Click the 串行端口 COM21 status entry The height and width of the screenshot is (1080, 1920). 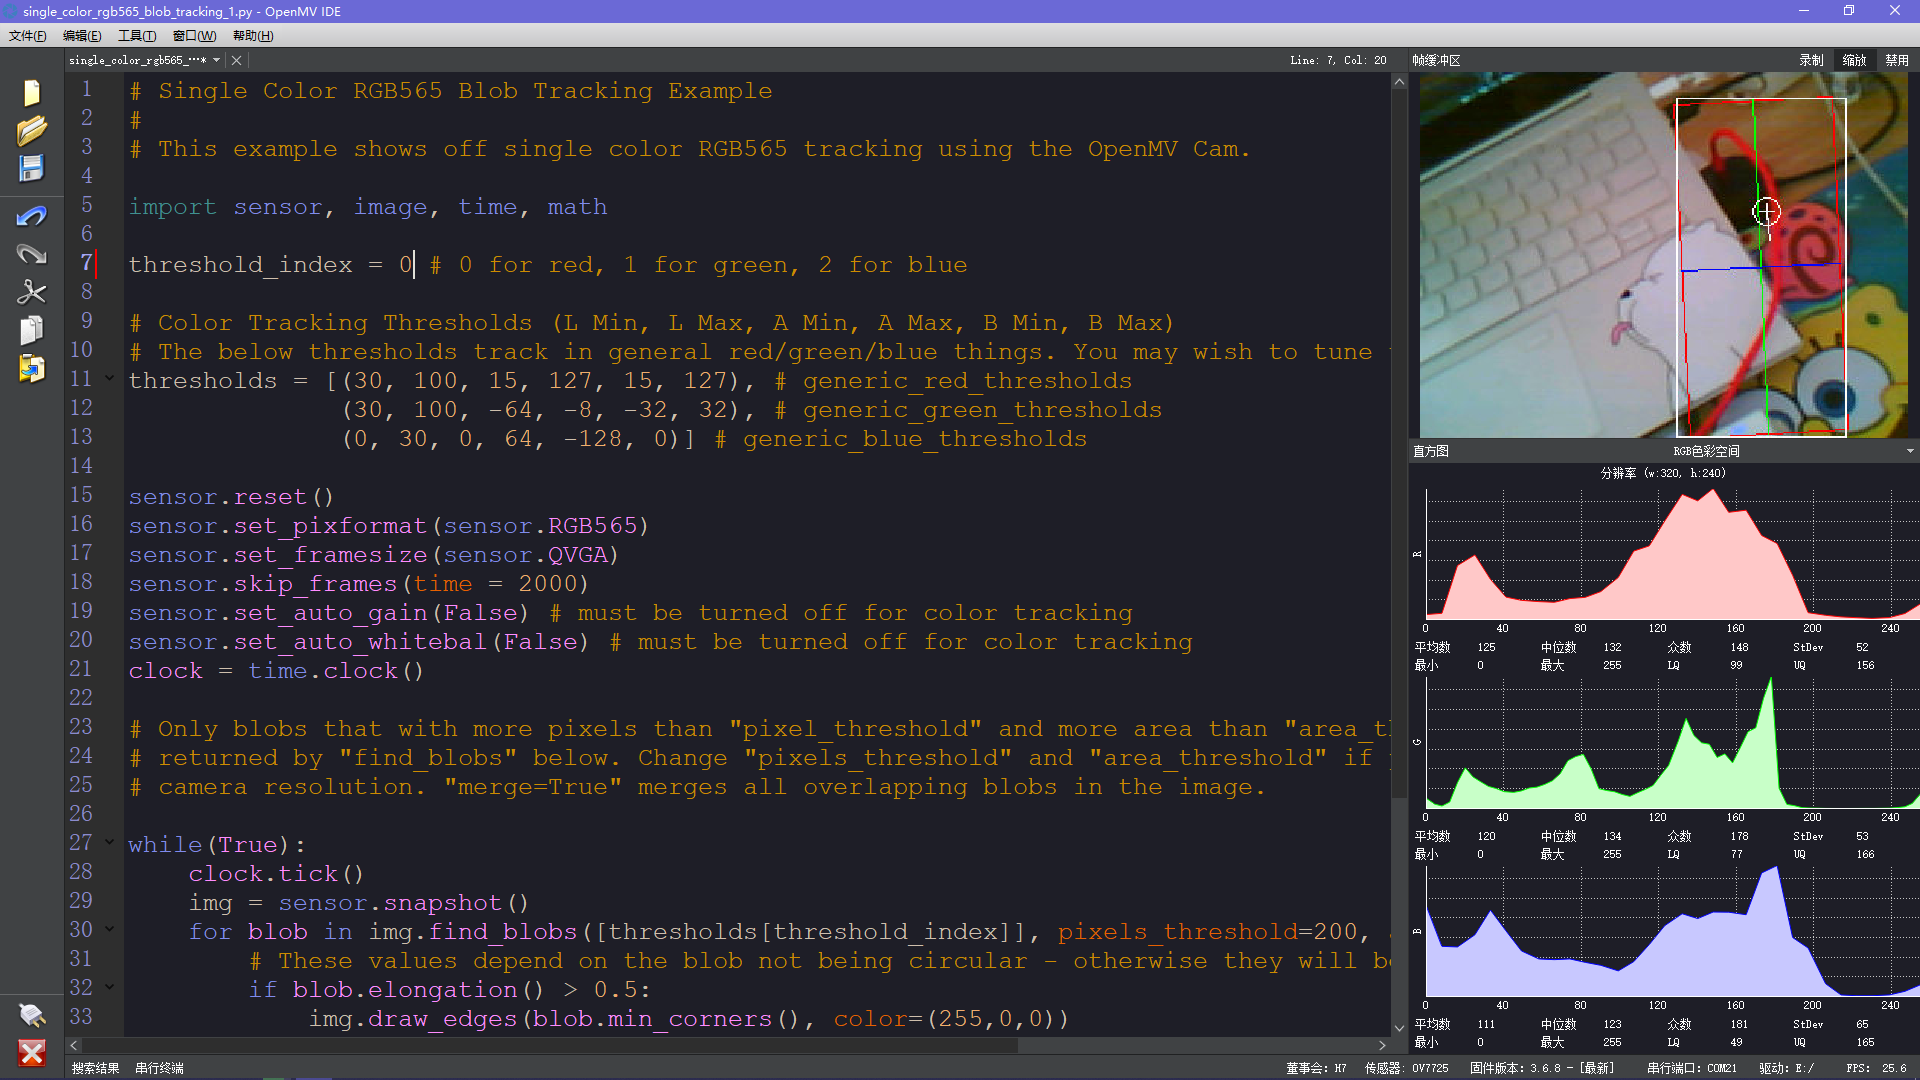coord(1691,1068)
